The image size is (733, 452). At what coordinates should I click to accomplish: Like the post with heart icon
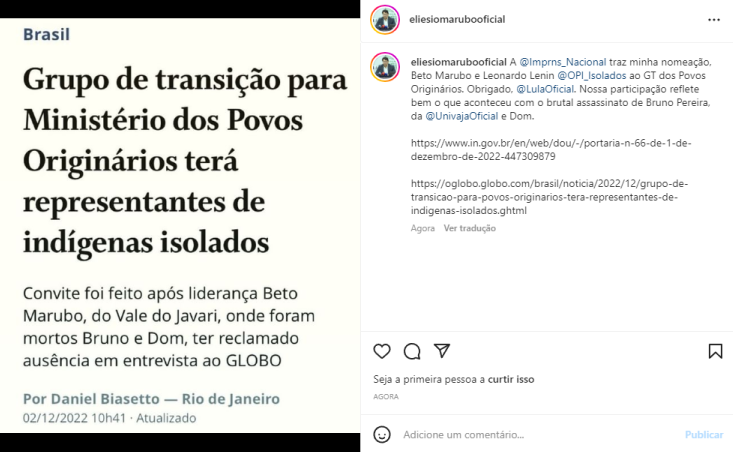click(381, 351)
